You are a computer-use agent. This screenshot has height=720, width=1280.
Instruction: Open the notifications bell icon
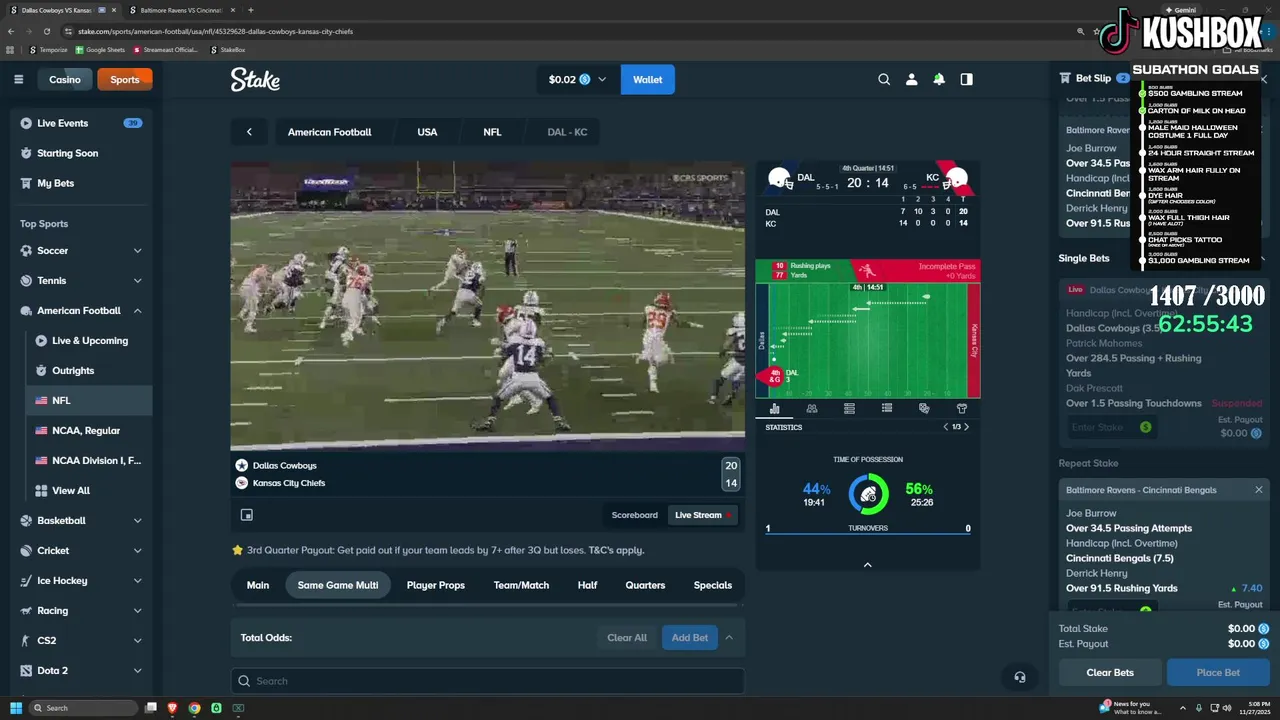[x=939, y=79]
